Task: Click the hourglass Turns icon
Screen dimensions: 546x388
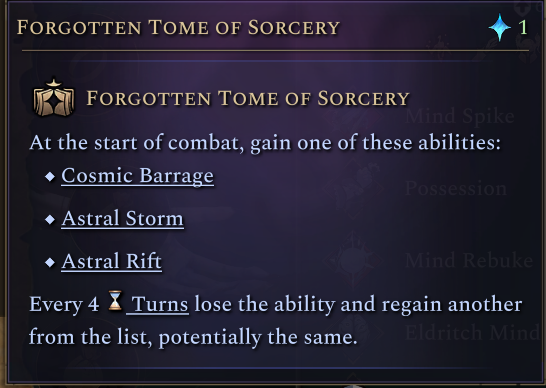Action: click(115, 301)
